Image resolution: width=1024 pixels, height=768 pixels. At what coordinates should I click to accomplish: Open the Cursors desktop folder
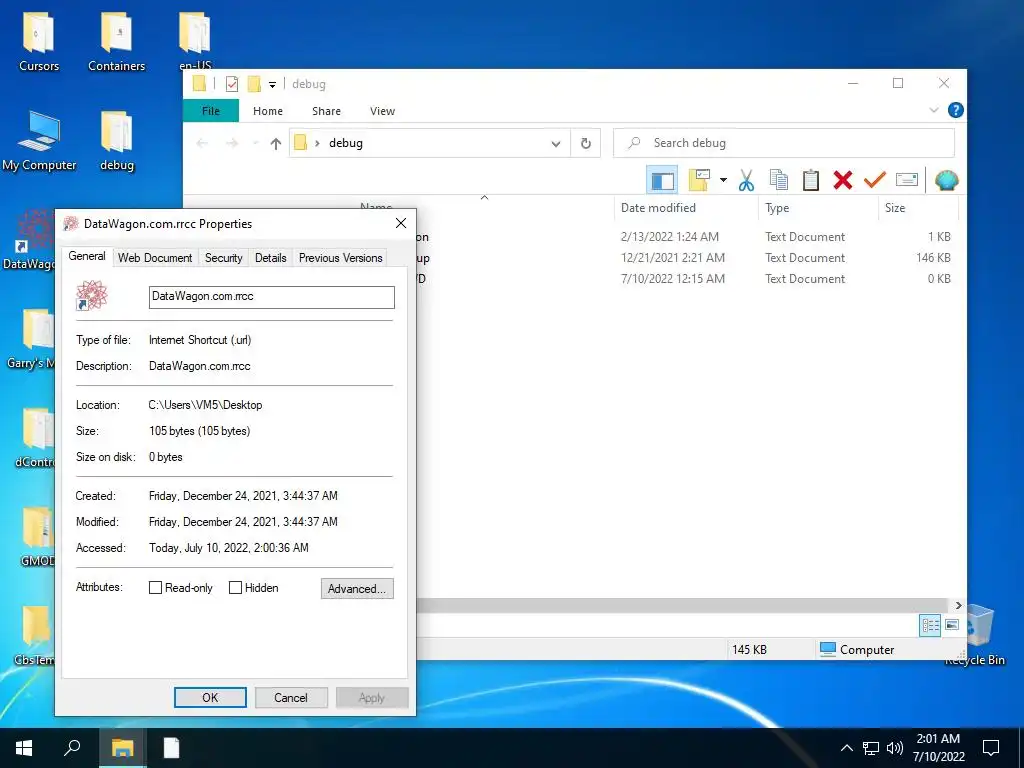pos(39,40)
